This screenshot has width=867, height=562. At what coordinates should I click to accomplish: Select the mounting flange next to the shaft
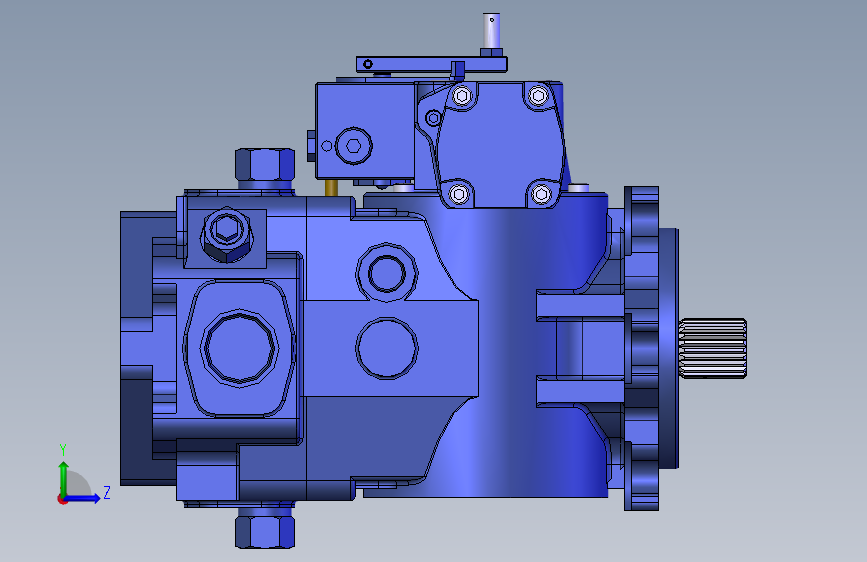coord(641,348)
